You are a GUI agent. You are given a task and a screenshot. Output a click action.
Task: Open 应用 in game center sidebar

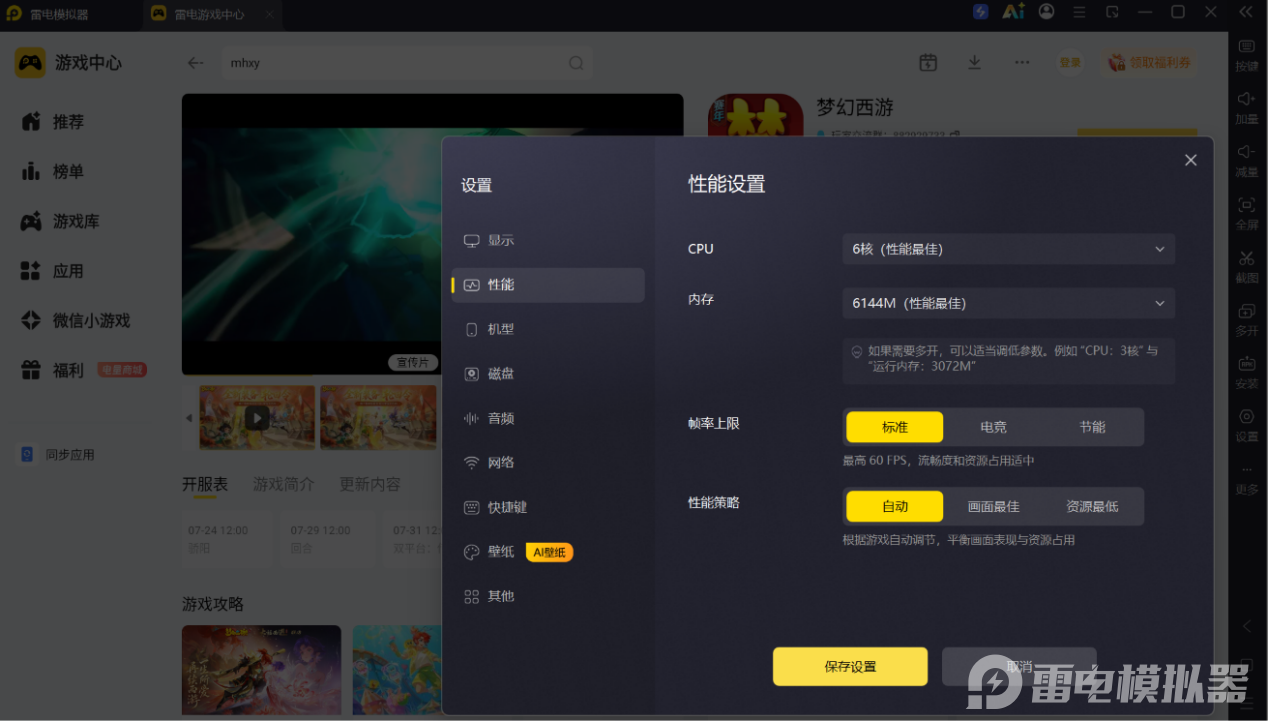click(x=67, y=271)
